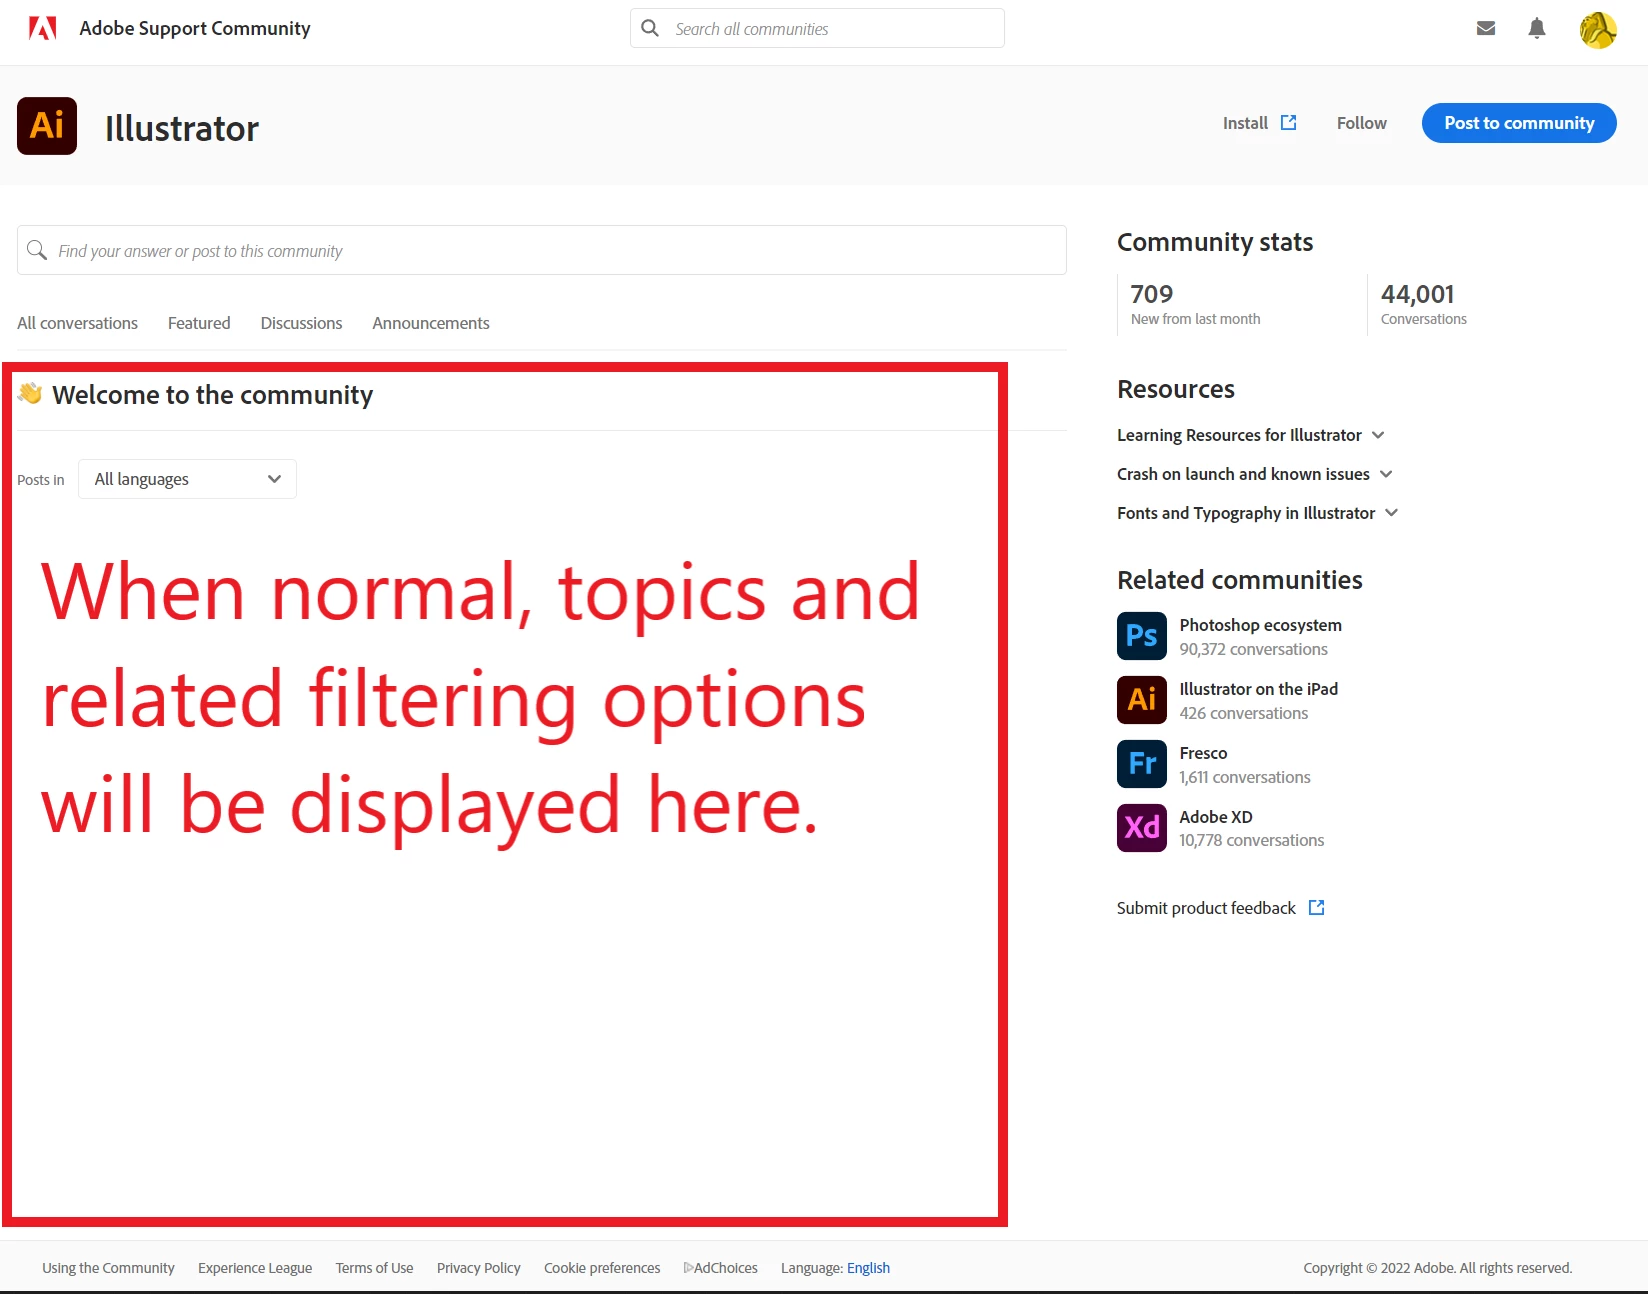Screen dimensions: 1648x1294
Task: Expand Learning Resources for Illustrator
Action: pyautogui.click(x=1251, y=435)
